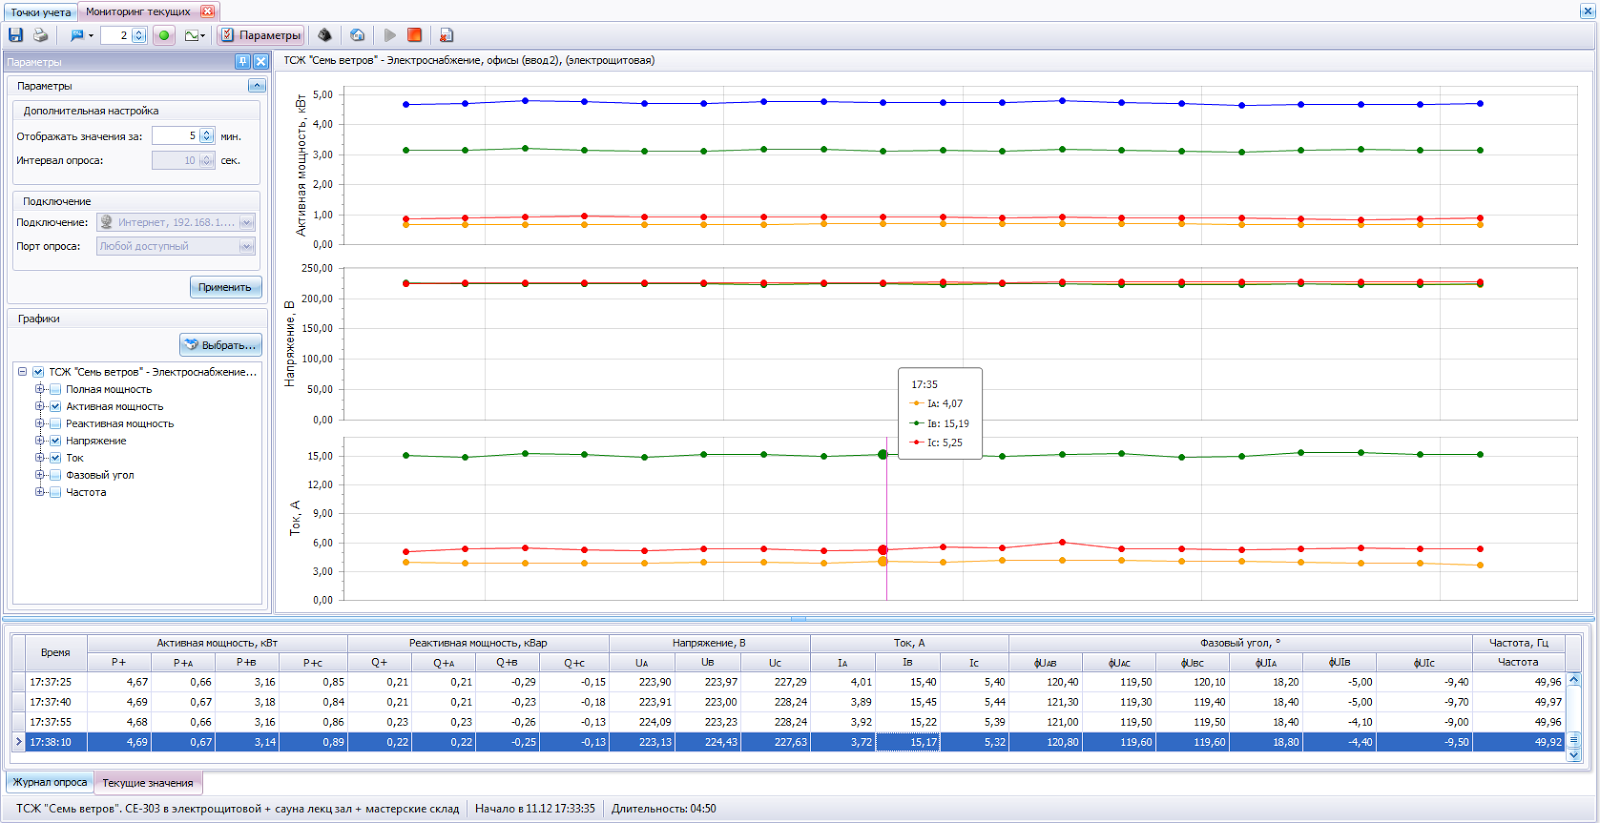The width and height of the screenshot is (1600, 823).
Task: Expand the Ток tree node
Action: pos(40,457)
